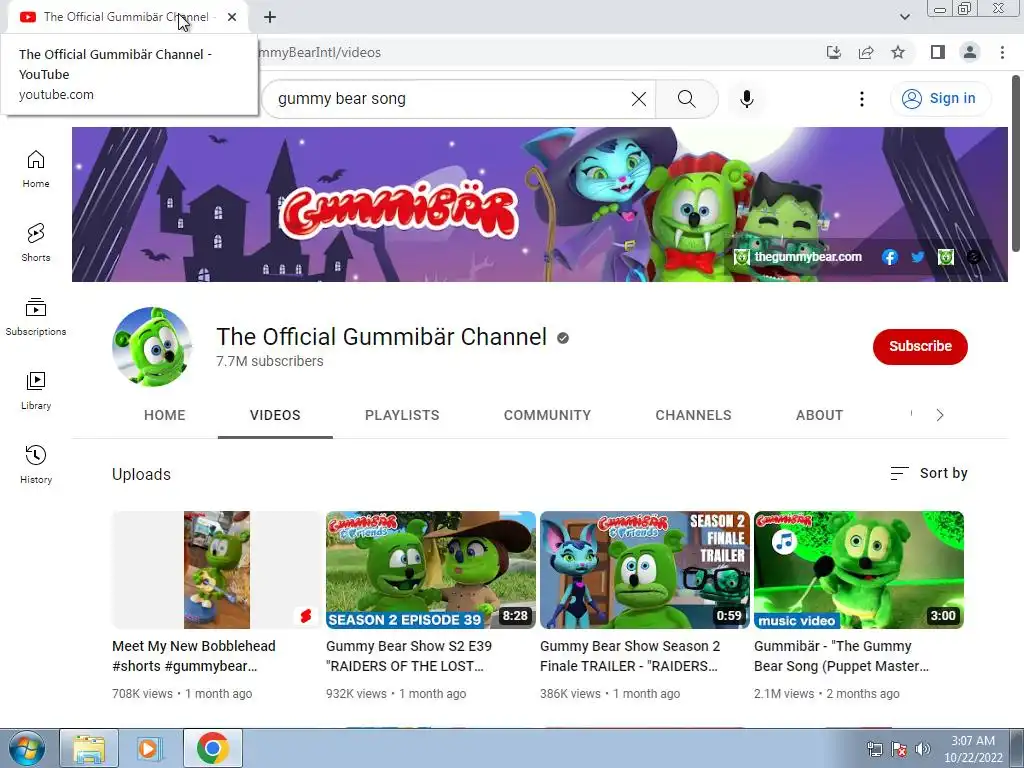
Task: Expand the Chrome tab search chevron
Action: (x=904, y=17)
